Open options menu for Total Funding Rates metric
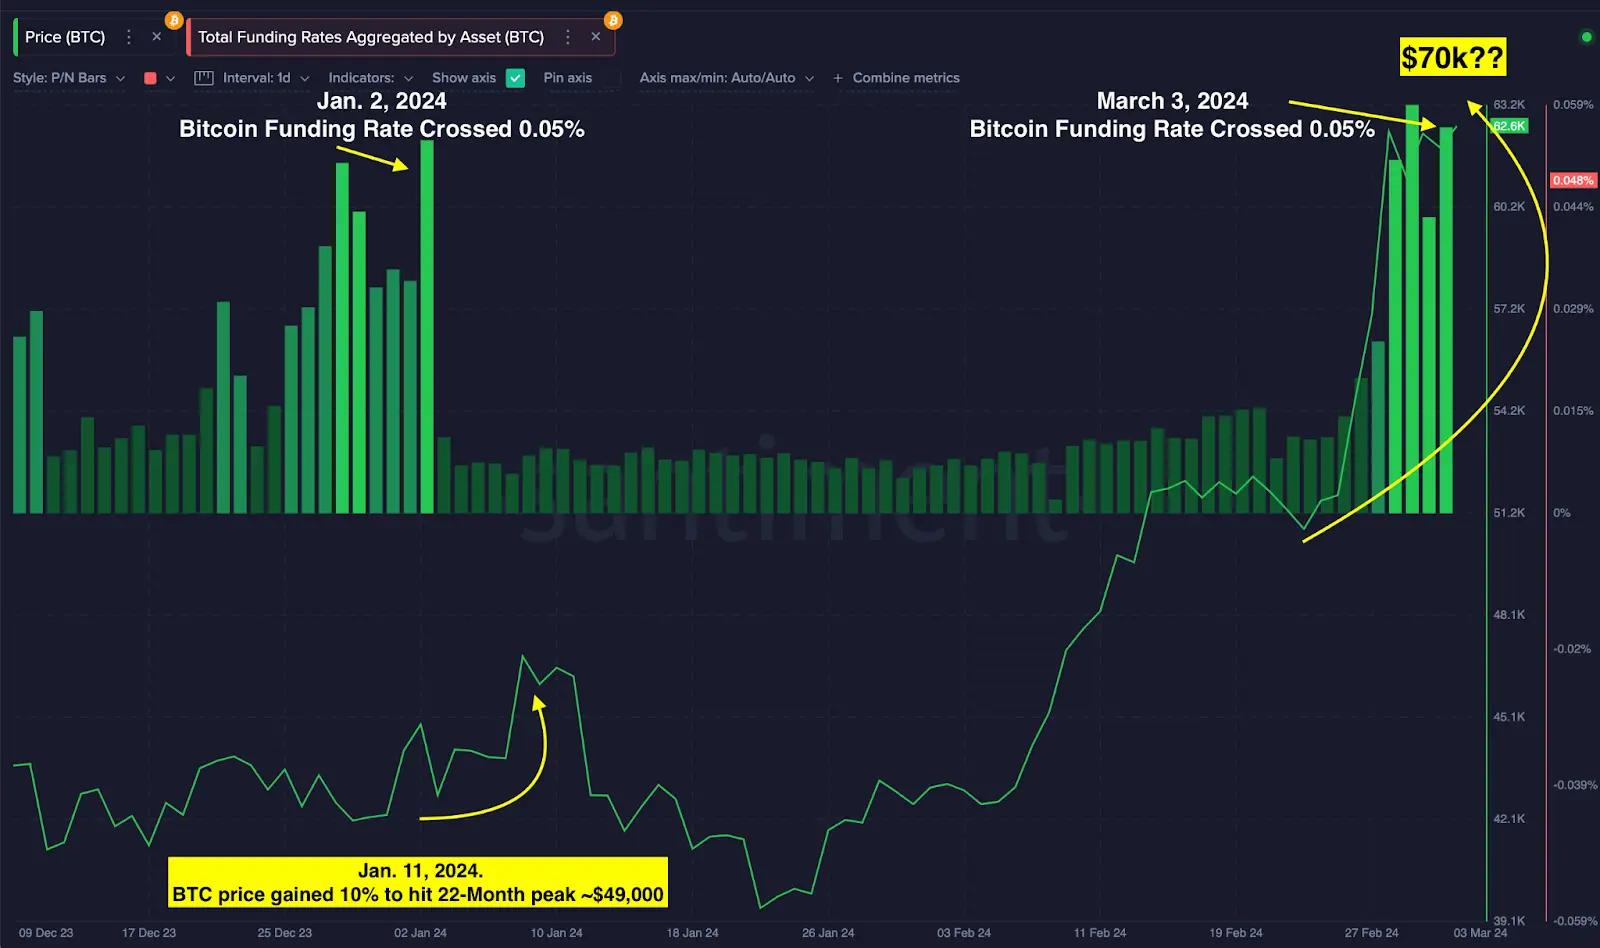Image resolution: width=1600 pixels, height=948 pixels. (568, 36)
